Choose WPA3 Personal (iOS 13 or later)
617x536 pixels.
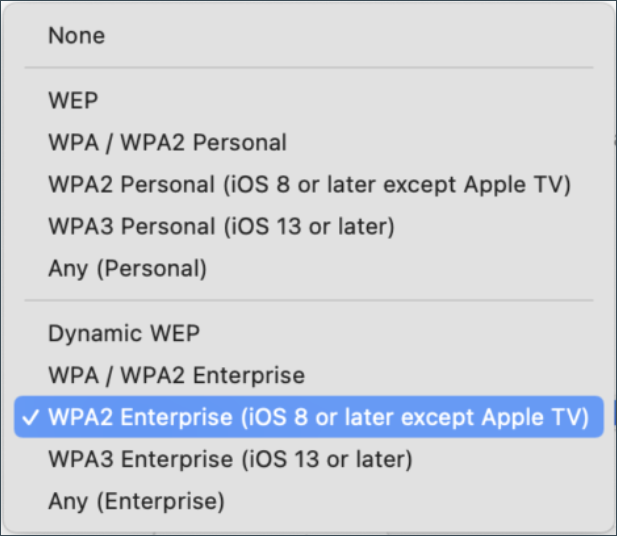[x=221, y=226]
